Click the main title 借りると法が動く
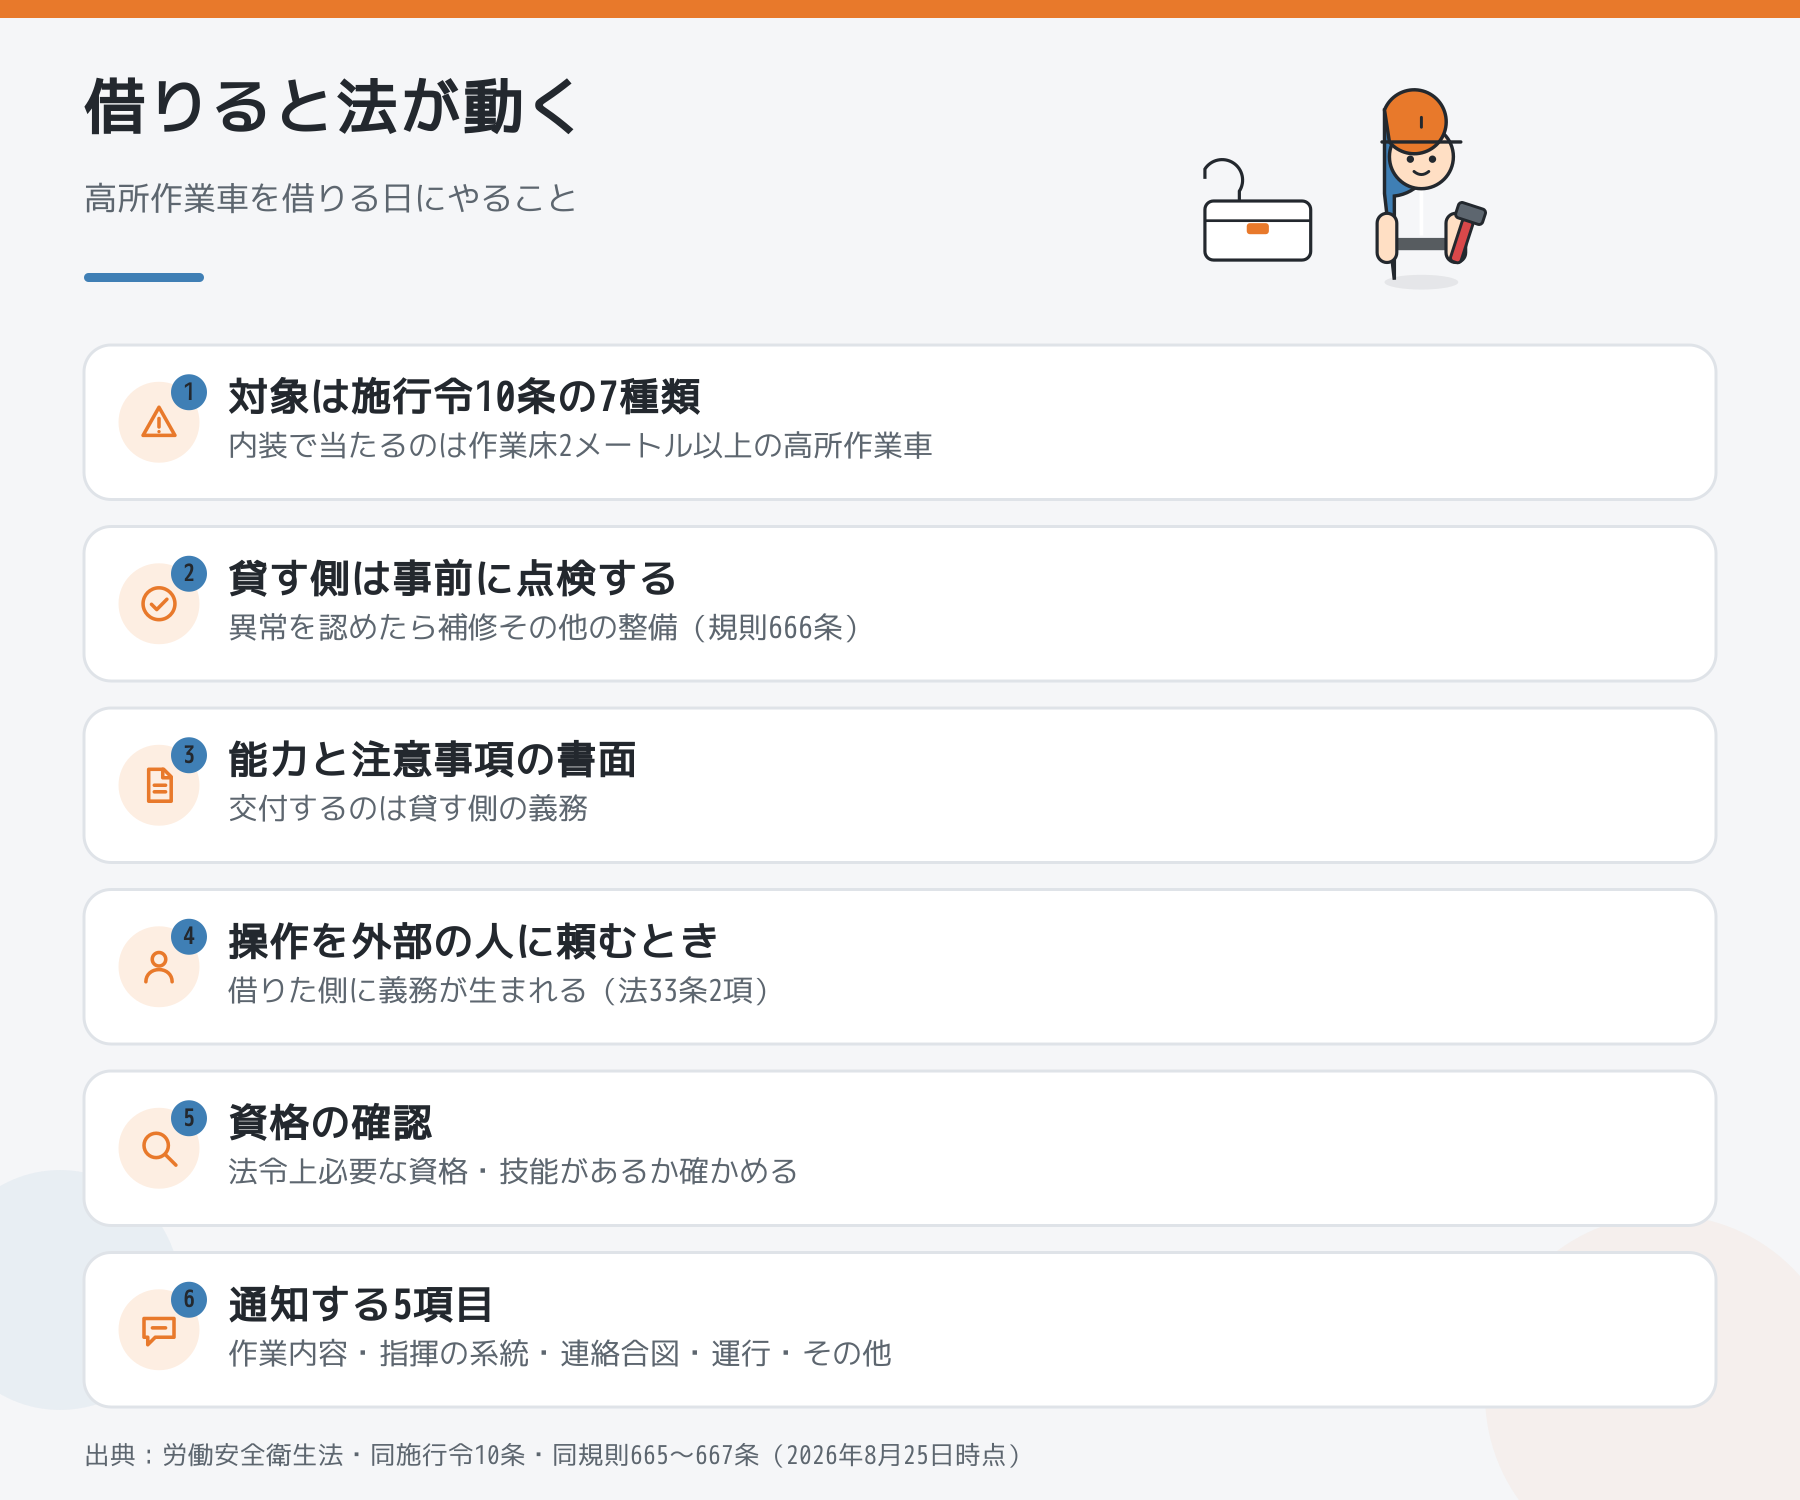This screenshot has width=1800, height=1500. 332,106
